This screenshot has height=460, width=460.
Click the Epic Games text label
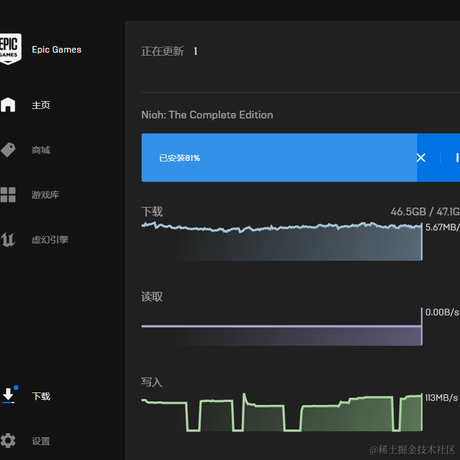pos(57,50)
